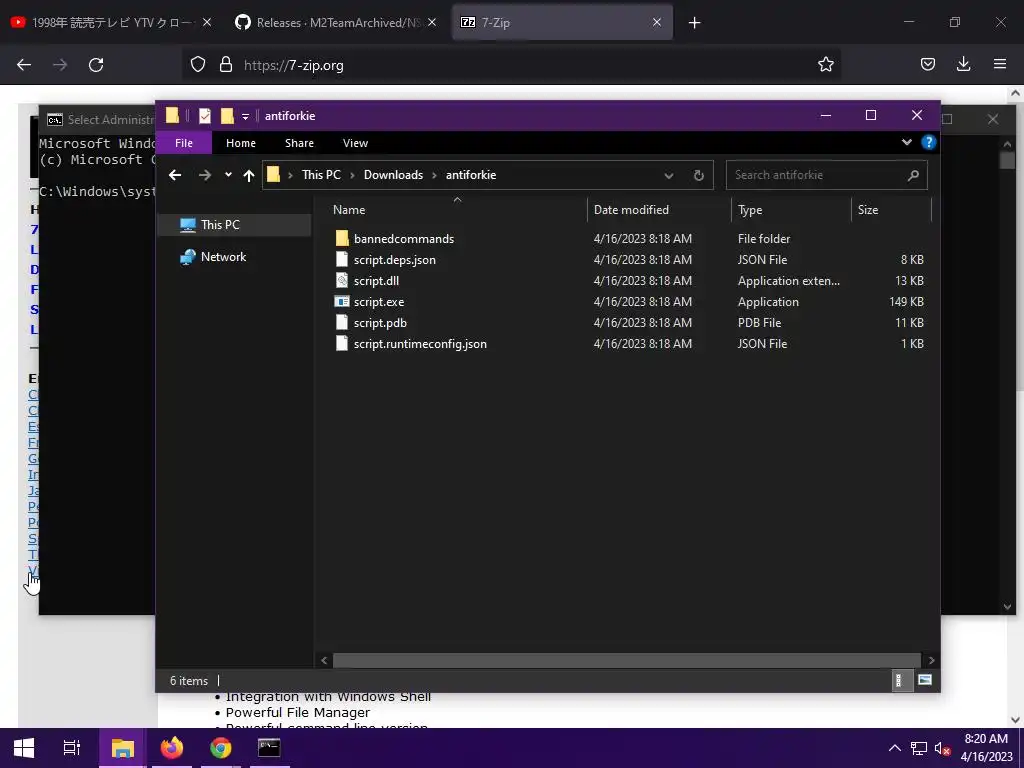Click the Properties icon in Explorer title bar
Viewport: 1024px width, 768px height.
tap(204, 116)
